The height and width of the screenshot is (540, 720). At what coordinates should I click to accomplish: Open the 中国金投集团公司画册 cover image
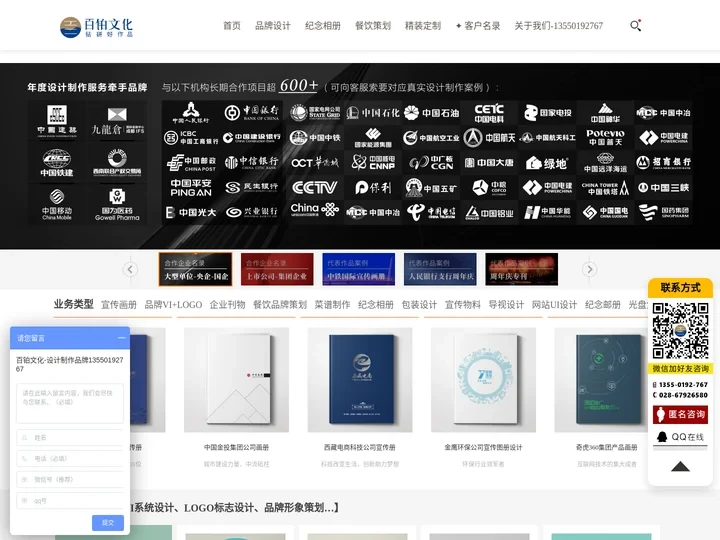pos(236,380)
